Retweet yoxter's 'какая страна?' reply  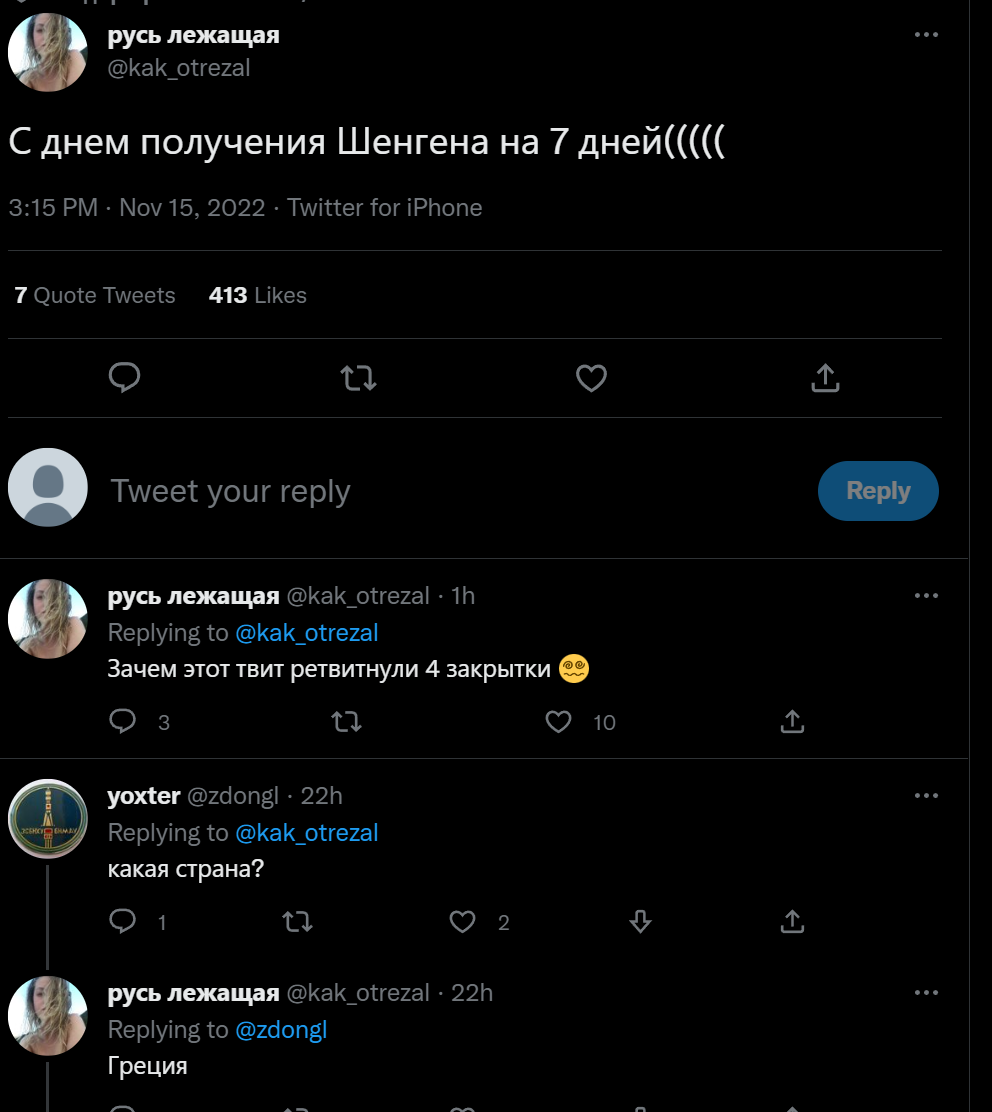click(298, 922)
